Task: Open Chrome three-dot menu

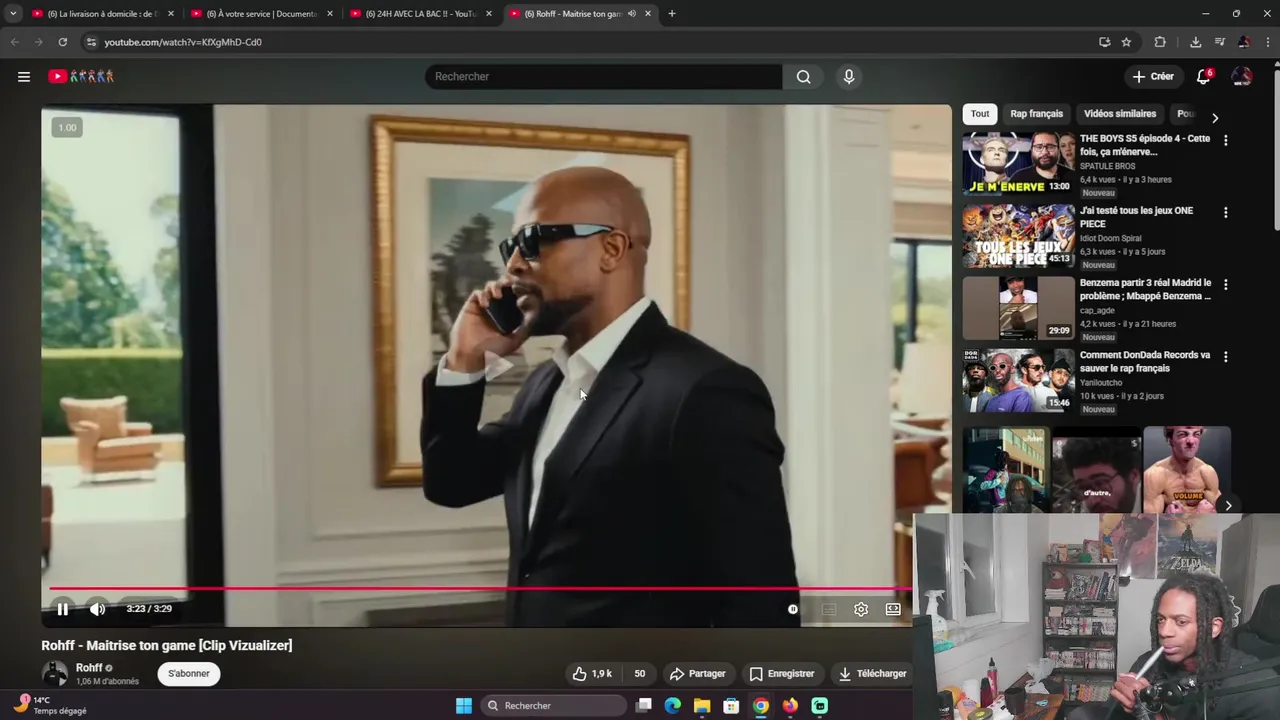Action: (x=1268, y=42)
